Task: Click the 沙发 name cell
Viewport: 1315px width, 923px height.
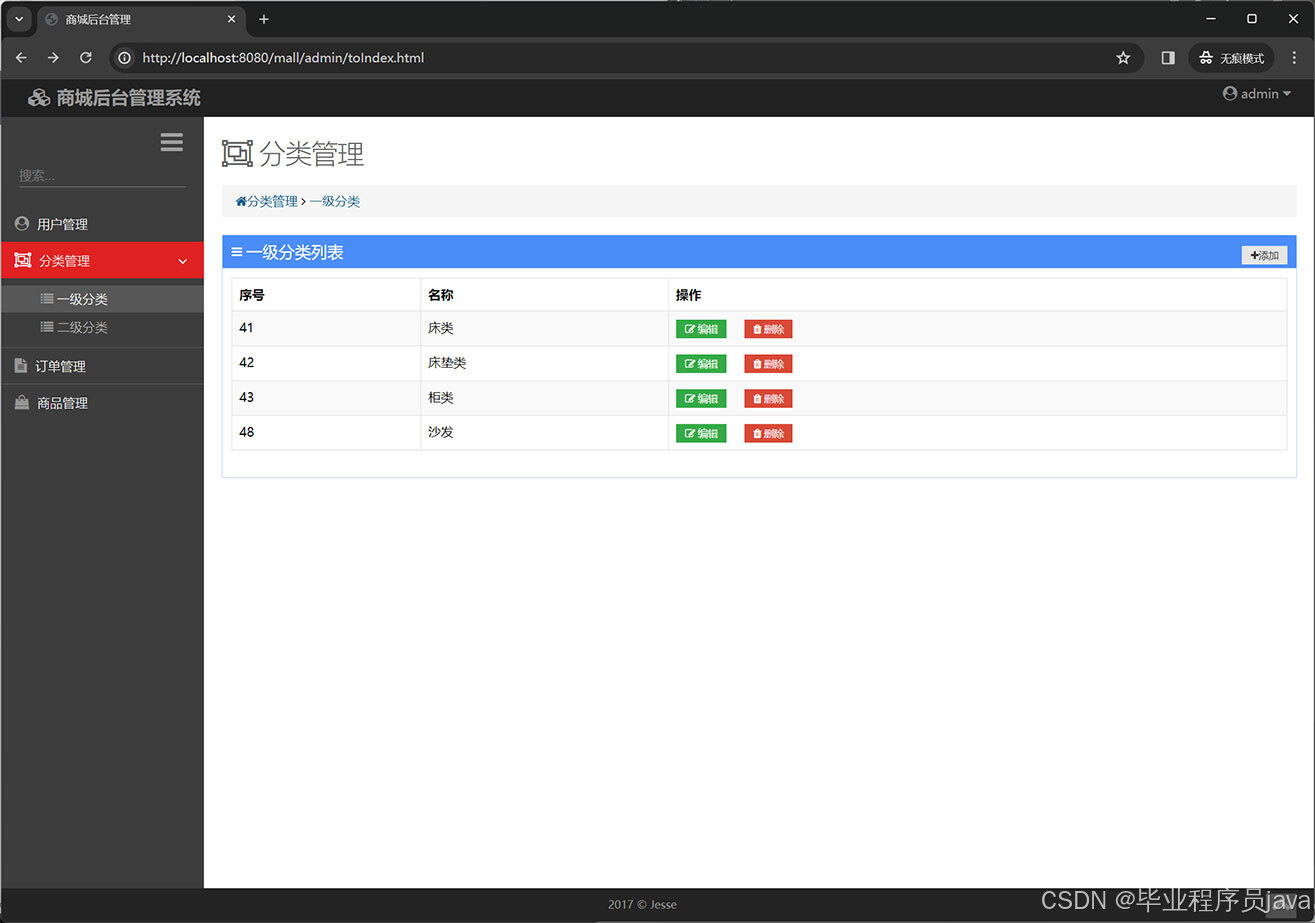Action: coord(545,432)
